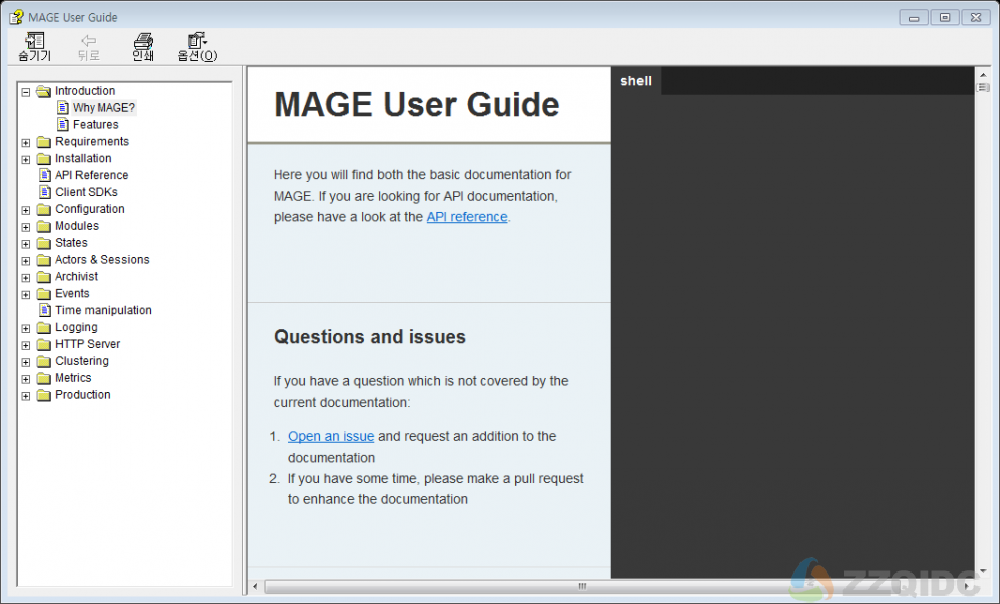The width and height of the screenshot is (1000, 604).
Task: Click the Clustering folder icon
Action: pyautogui.click(x=43, y=362)
